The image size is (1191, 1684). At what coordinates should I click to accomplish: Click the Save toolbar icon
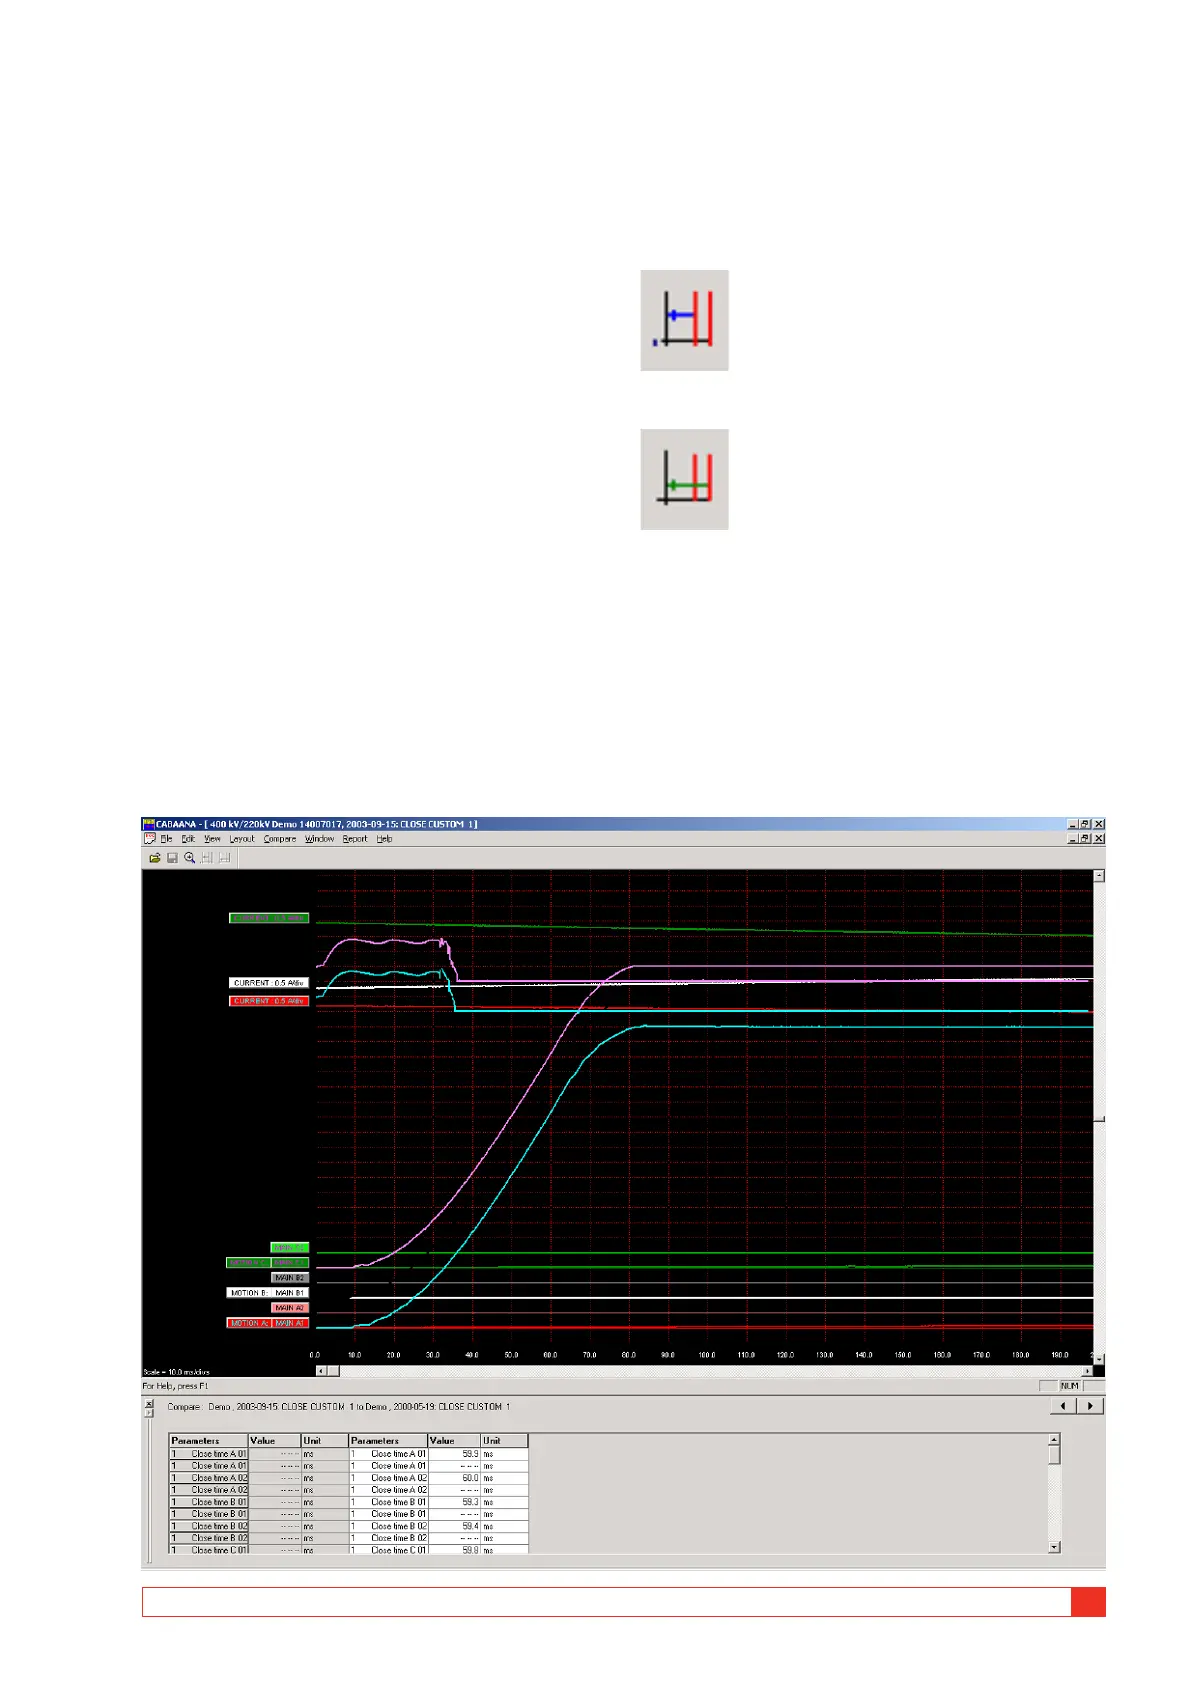(172, 858)
